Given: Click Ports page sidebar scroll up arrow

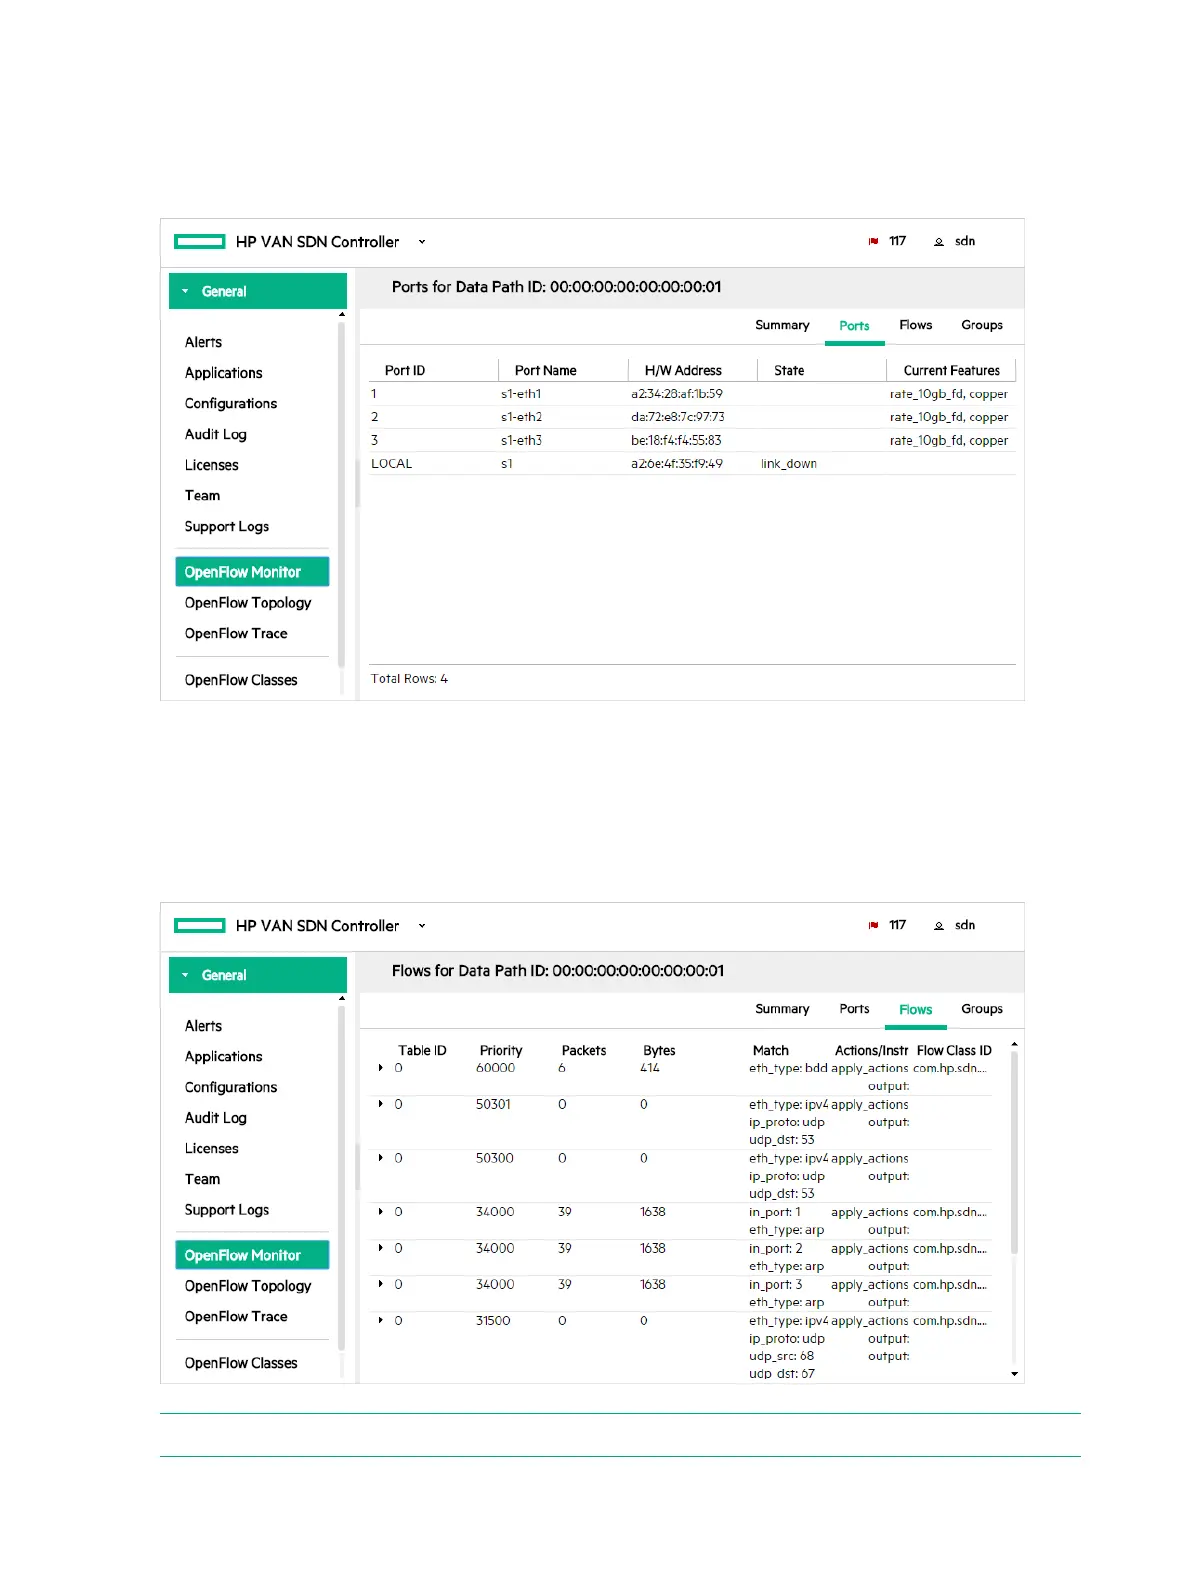Looking at the screenshot, I should [342, 314].
